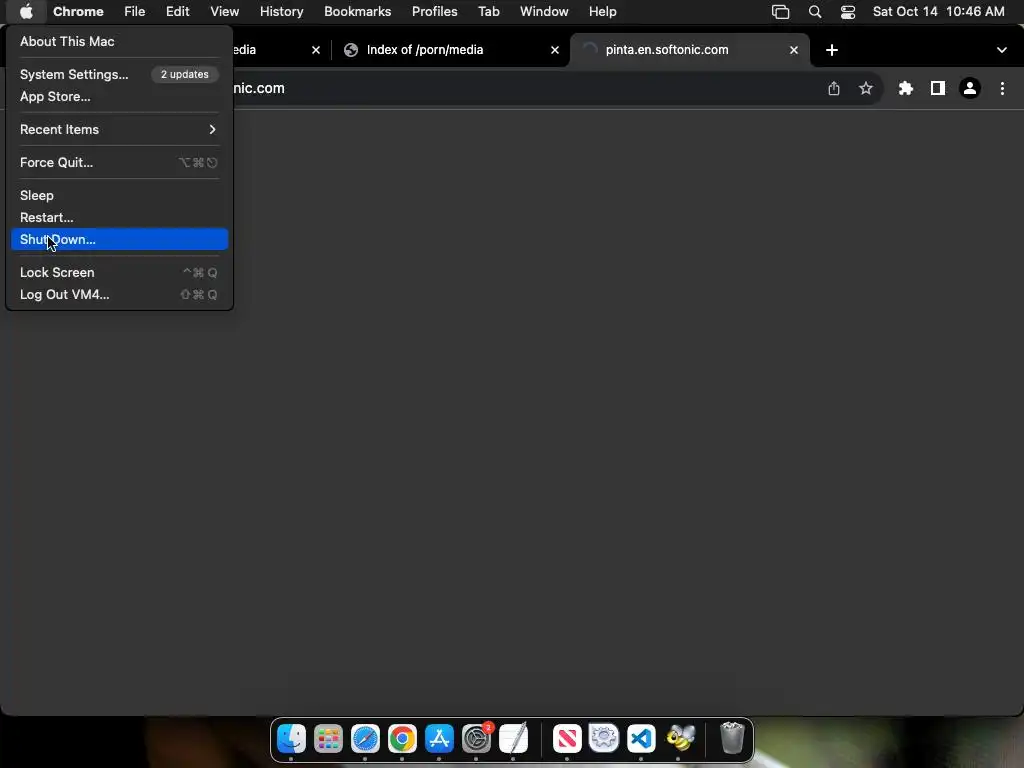
Task: Select Restart in the Apple menu
Action: pyautogui.click(x=119, y=217)
